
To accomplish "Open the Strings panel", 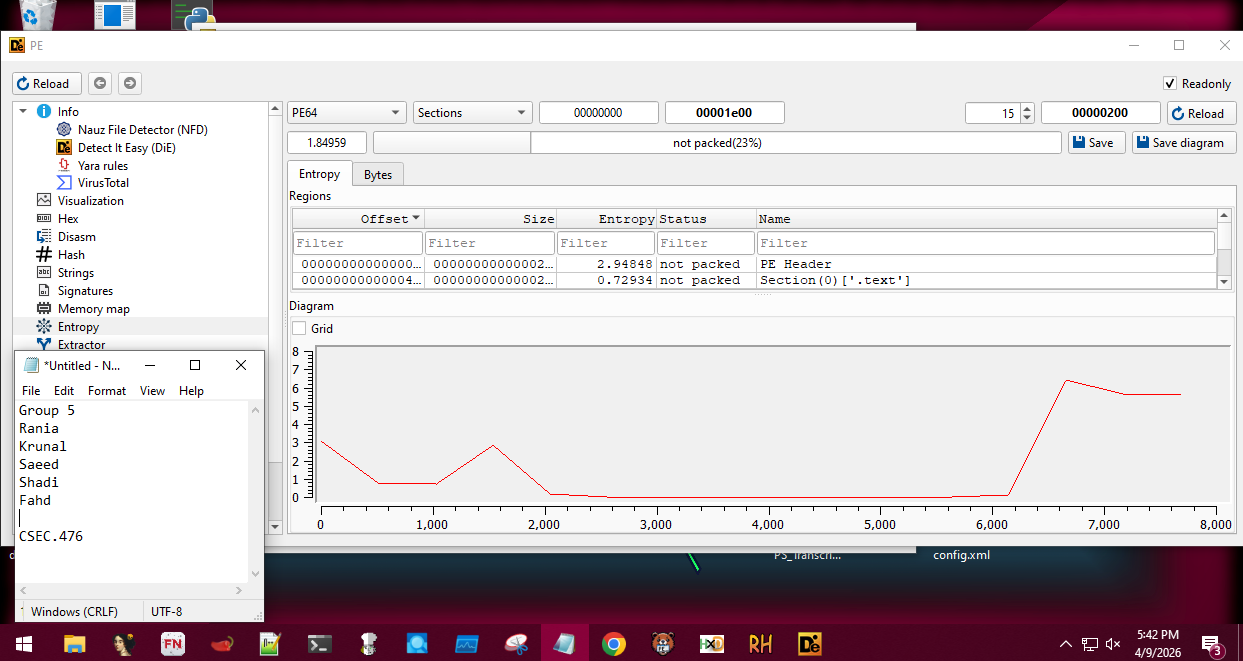I will [x=75, y=273].
